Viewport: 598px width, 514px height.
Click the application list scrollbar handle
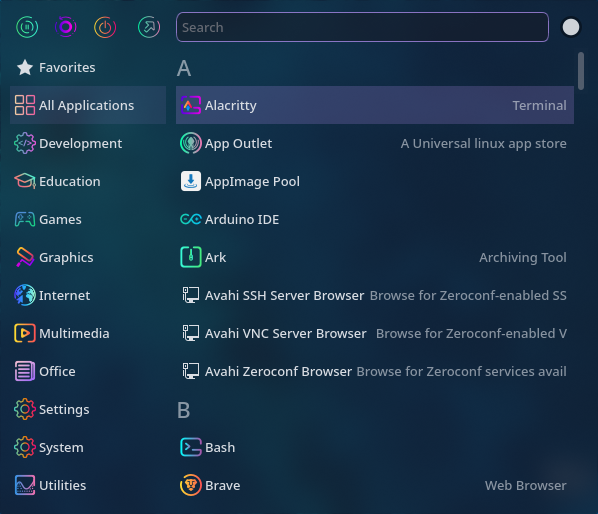pyautogui.click(x=581, y=71)
